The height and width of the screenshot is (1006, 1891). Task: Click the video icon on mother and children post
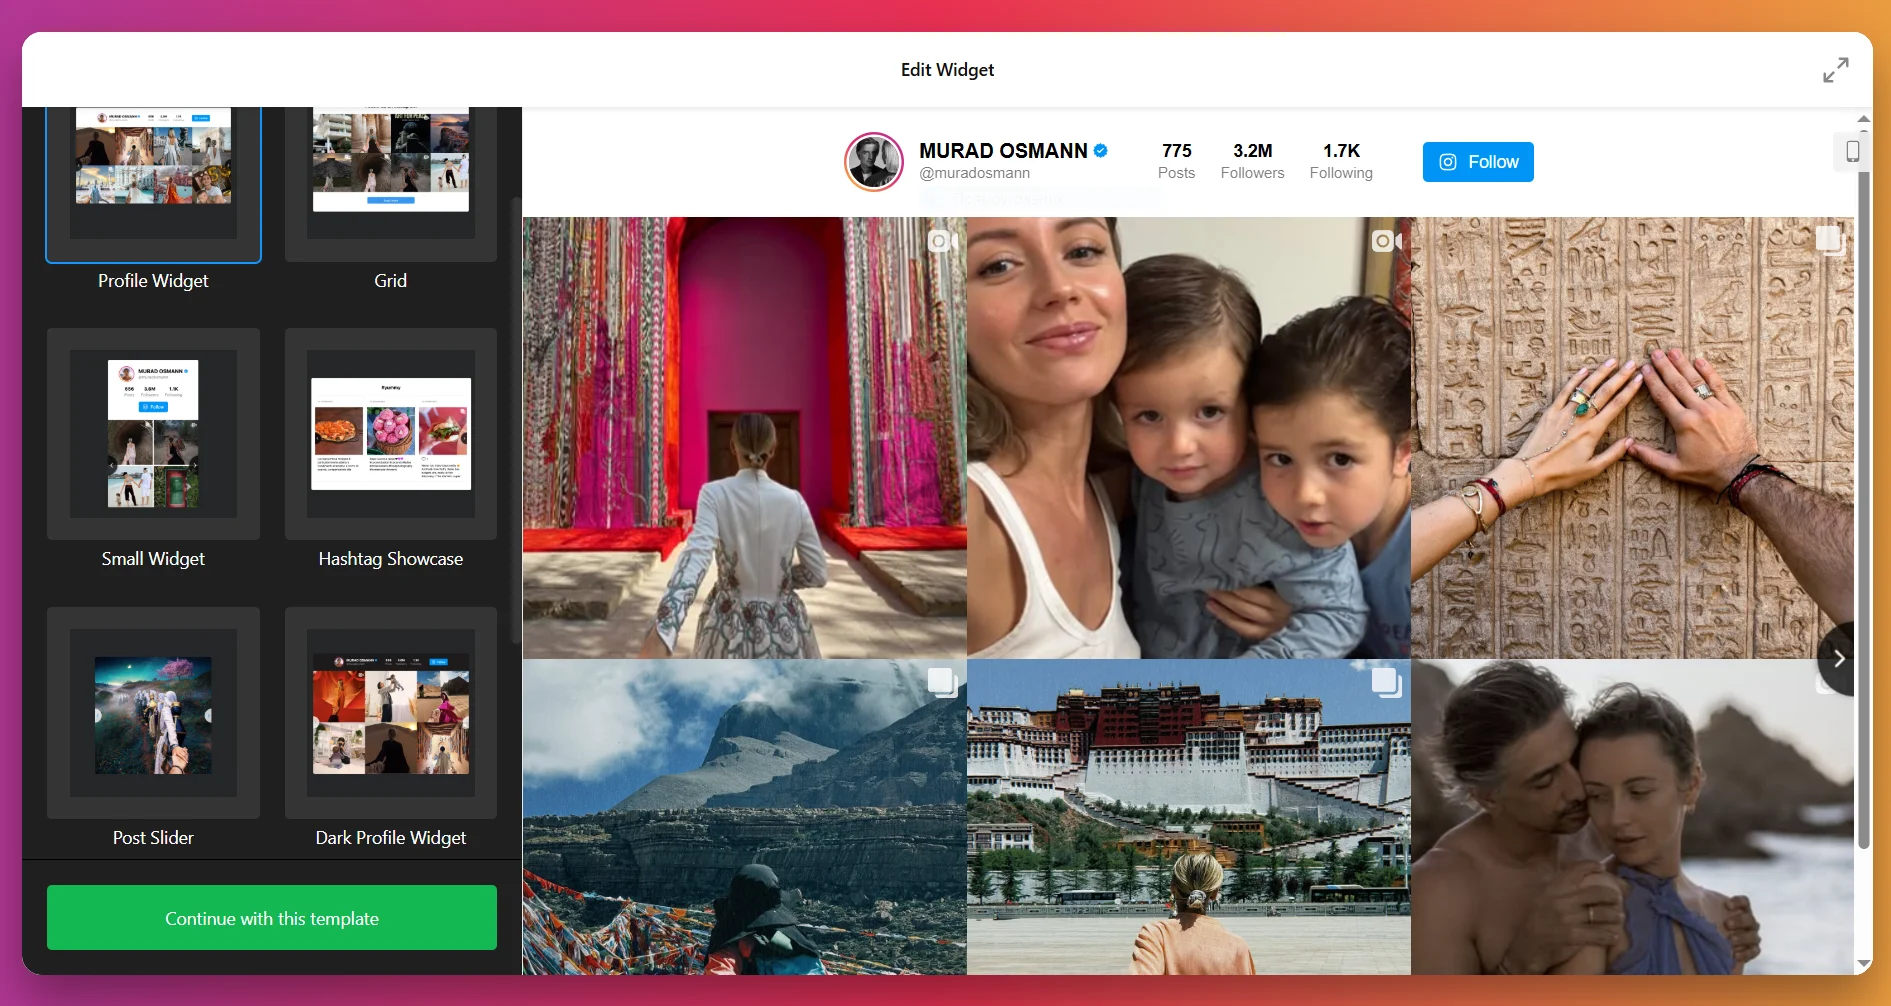click(x=1386, y=241)
